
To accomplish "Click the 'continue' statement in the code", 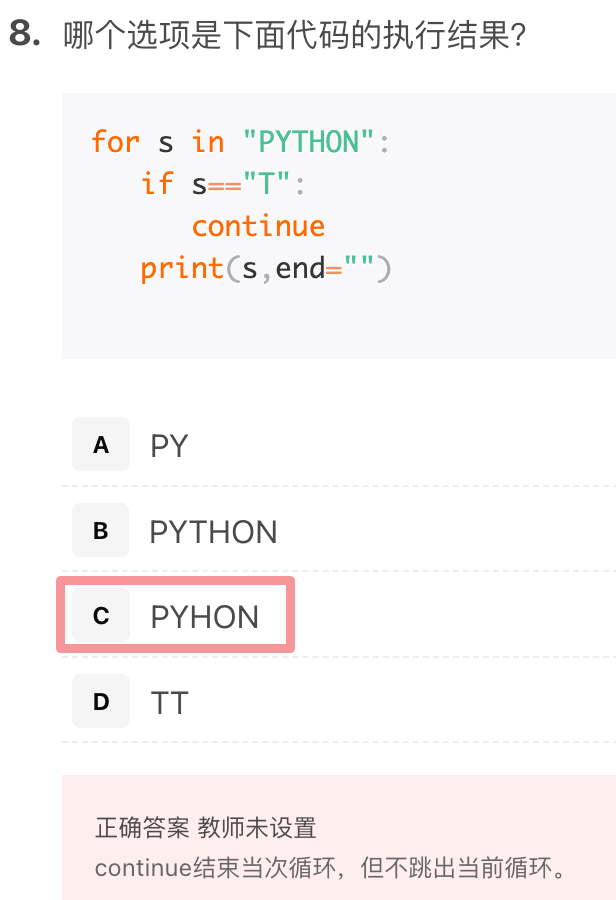I will [x=258, y=226].
